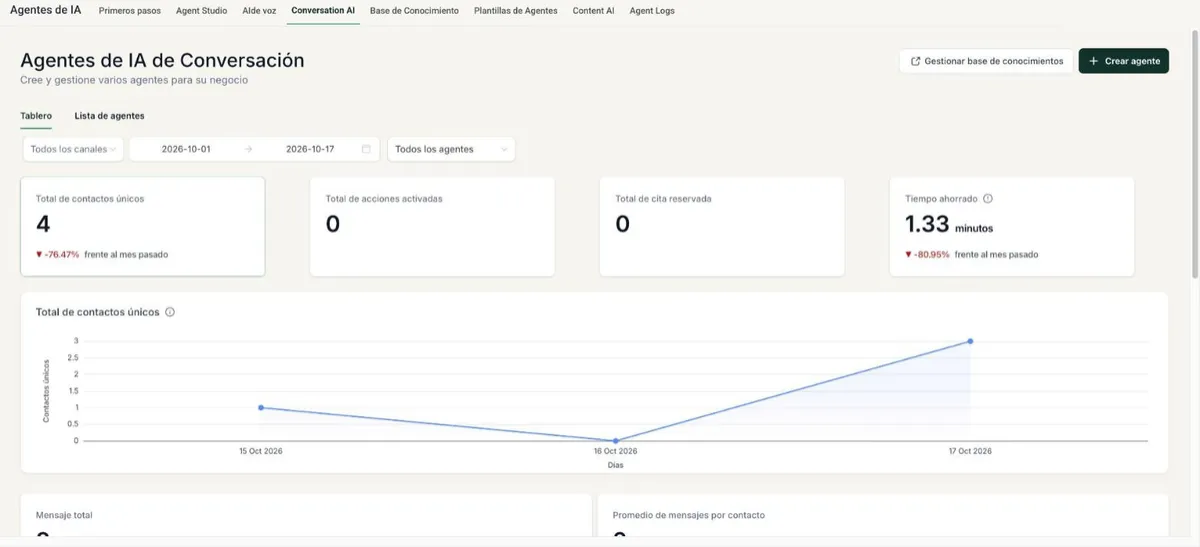This screenshot has width=1200, height=547.
Task: Click the 16 Oct 2026 chart data point
Action: 615,440
